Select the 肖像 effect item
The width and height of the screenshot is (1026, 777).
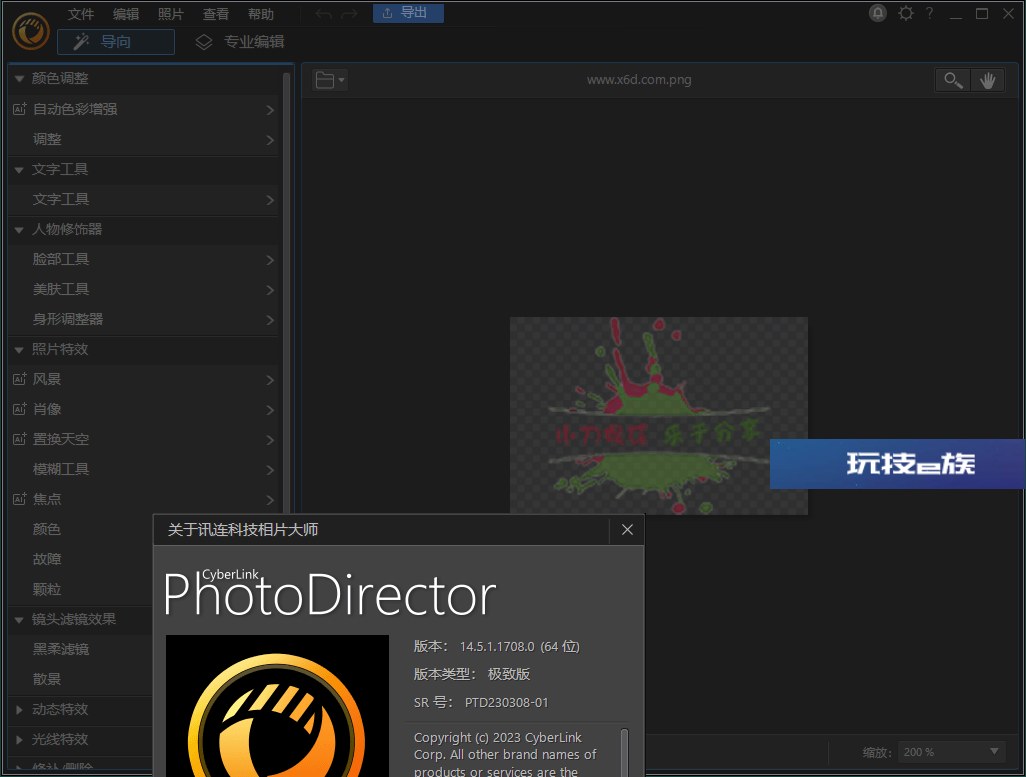144,409
